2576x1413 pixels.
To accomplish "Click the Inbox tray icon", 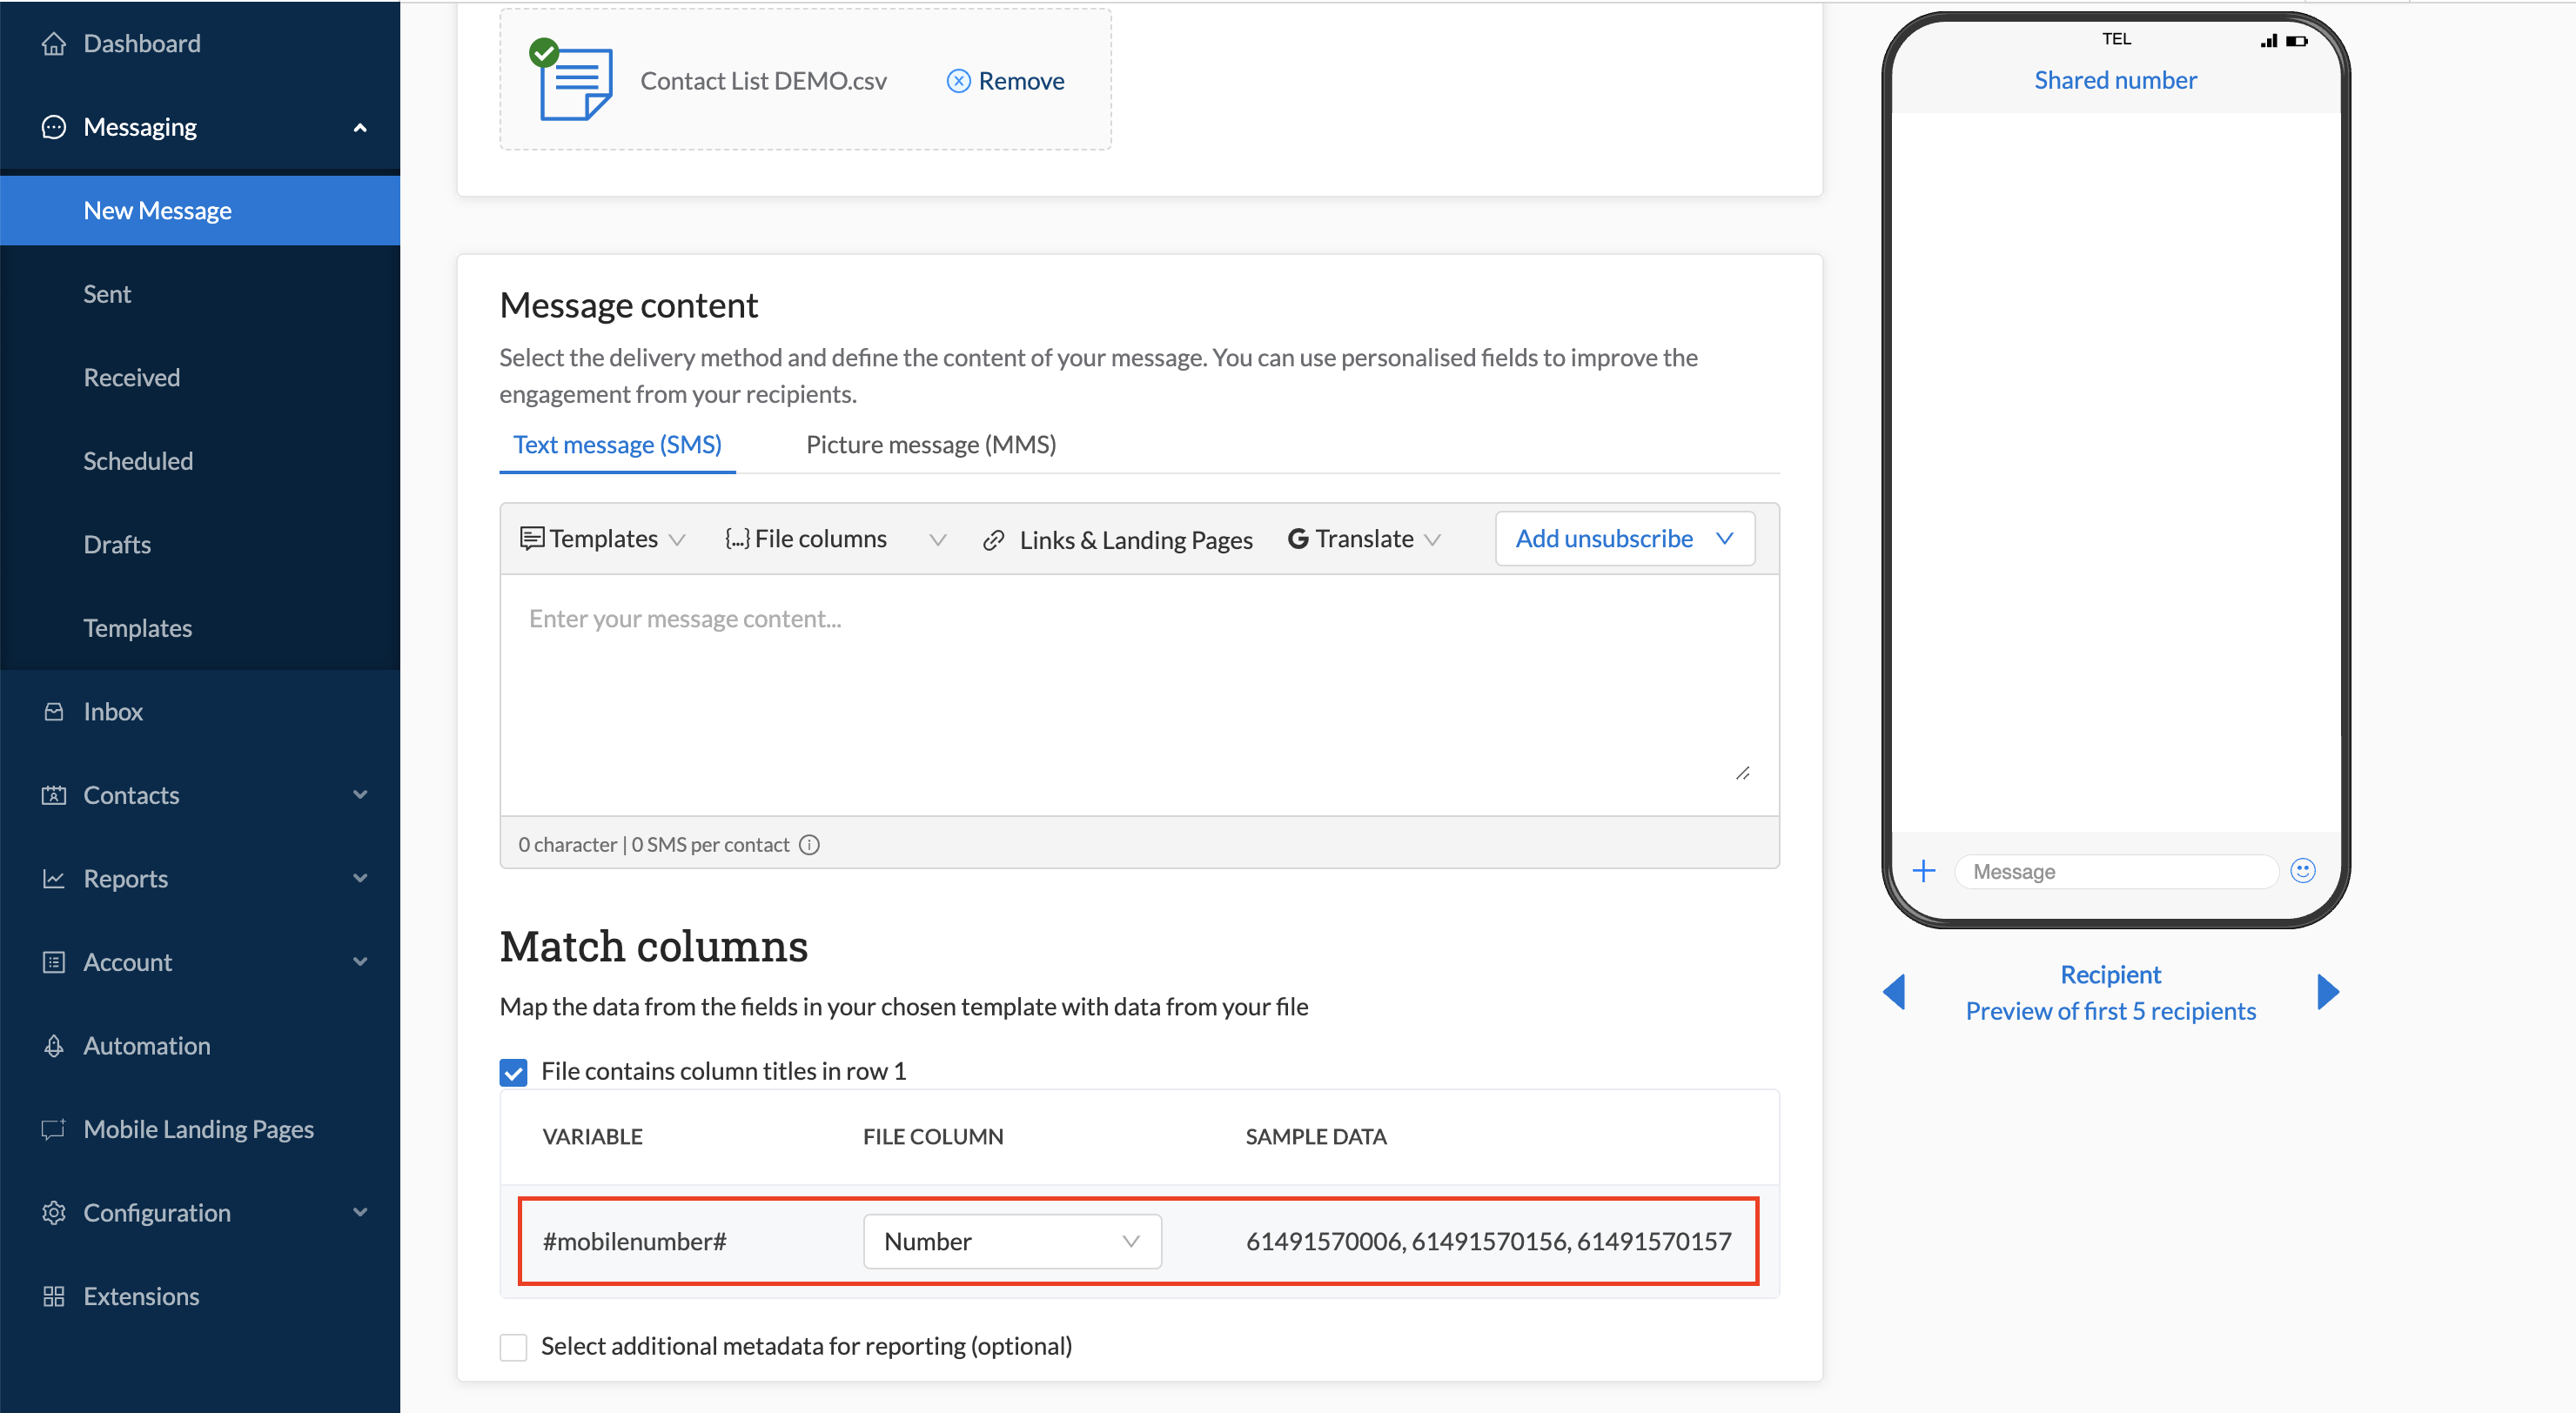I will point(54,711).
